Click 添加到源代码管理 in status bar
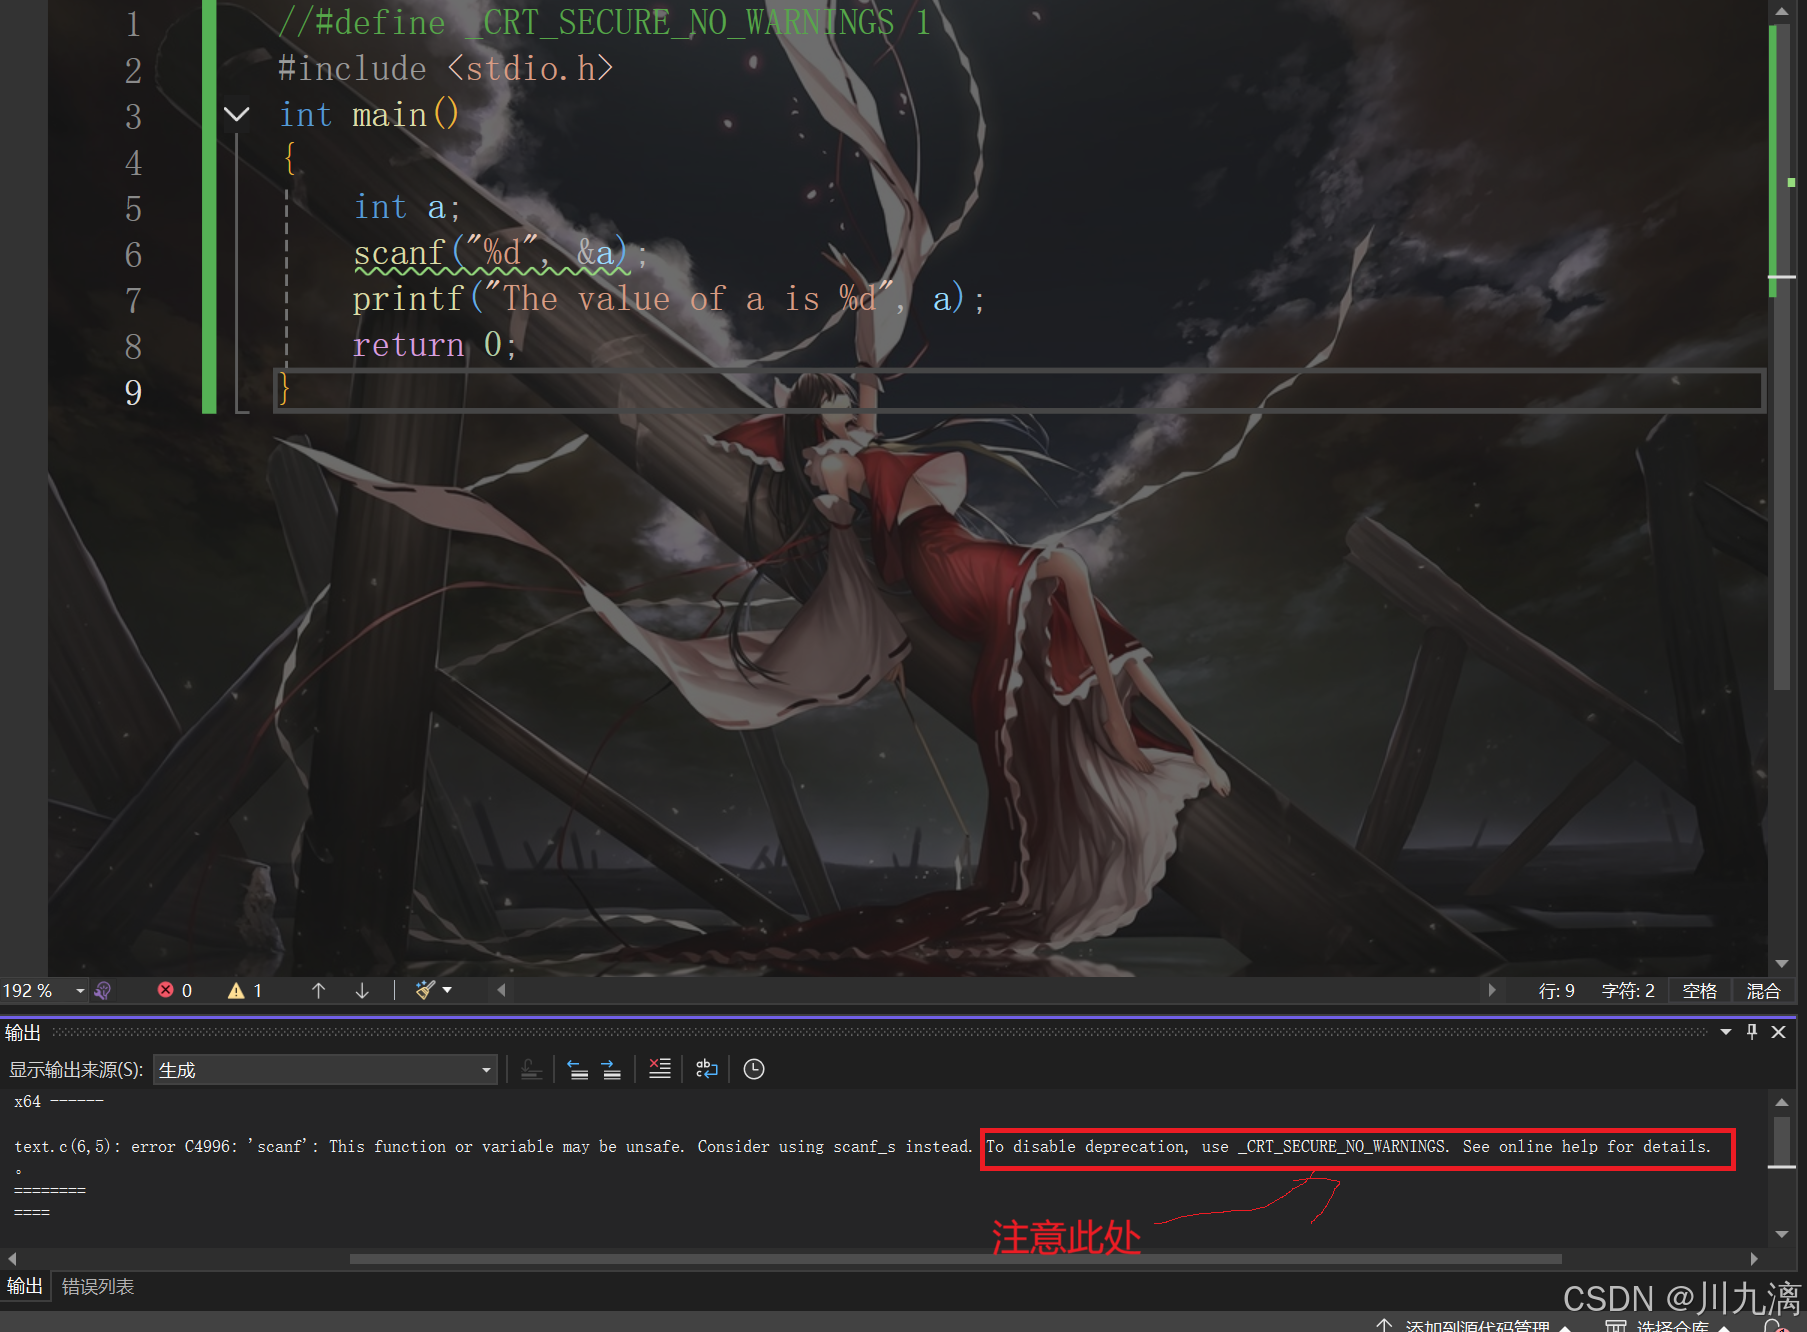This screenshot has width=1807, height=1332. [1476, 1325]
